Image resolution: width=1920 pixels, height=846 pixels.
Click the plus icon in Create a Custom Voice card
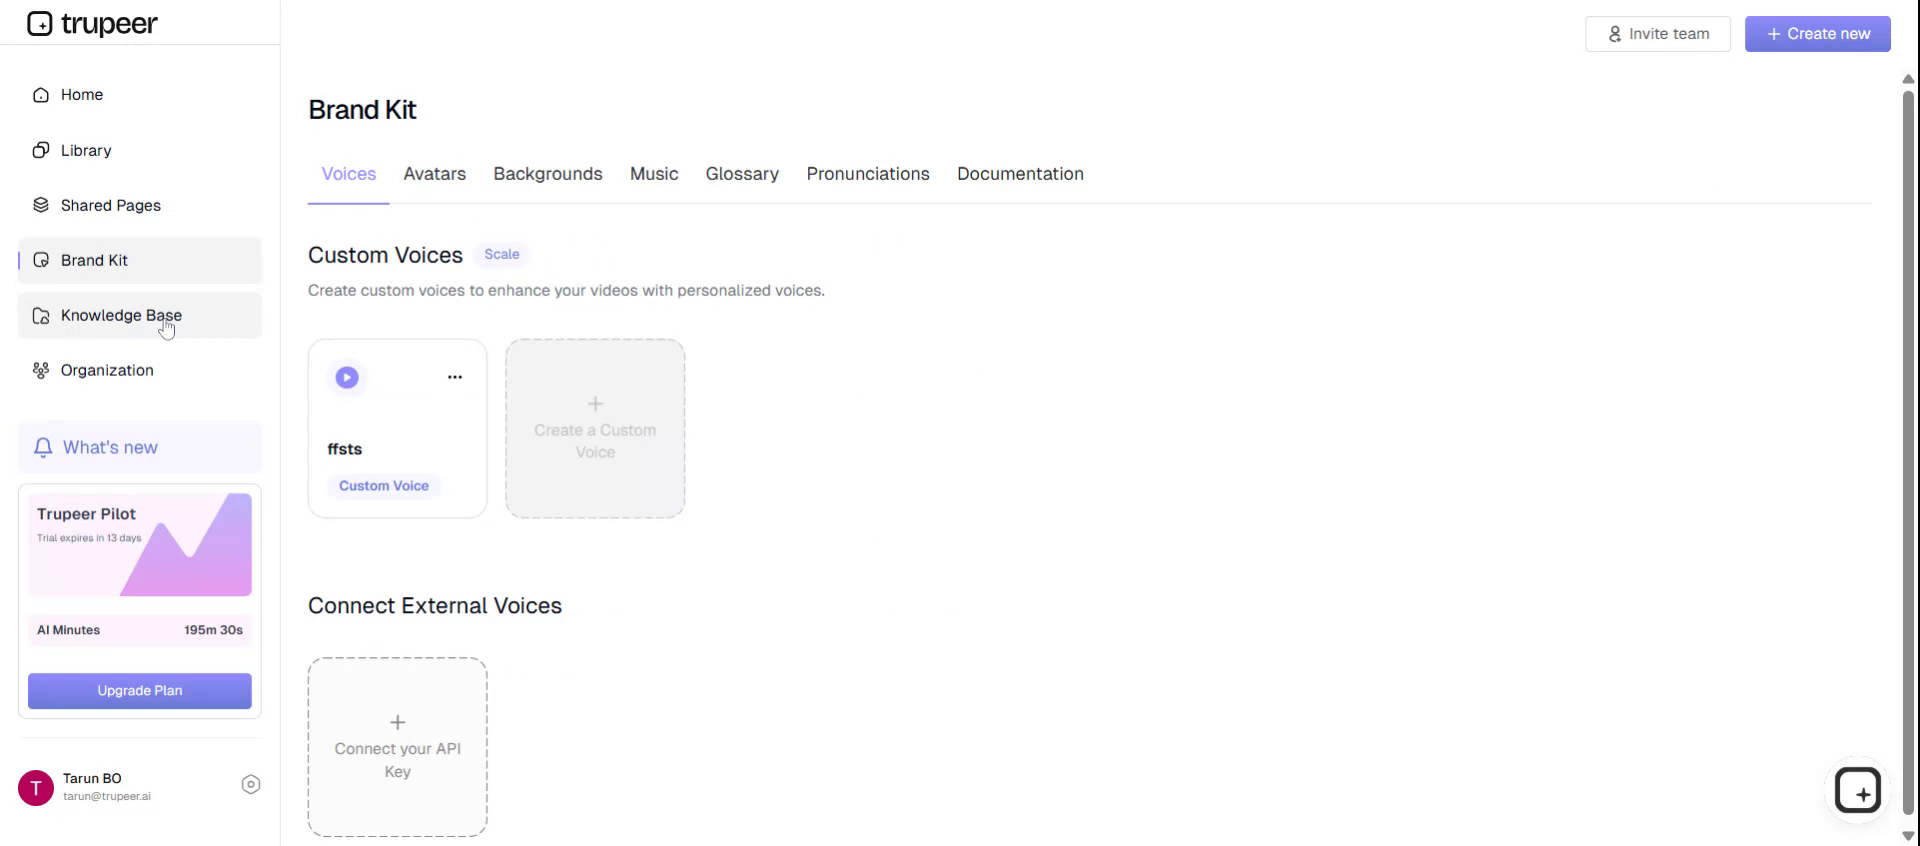595,404
